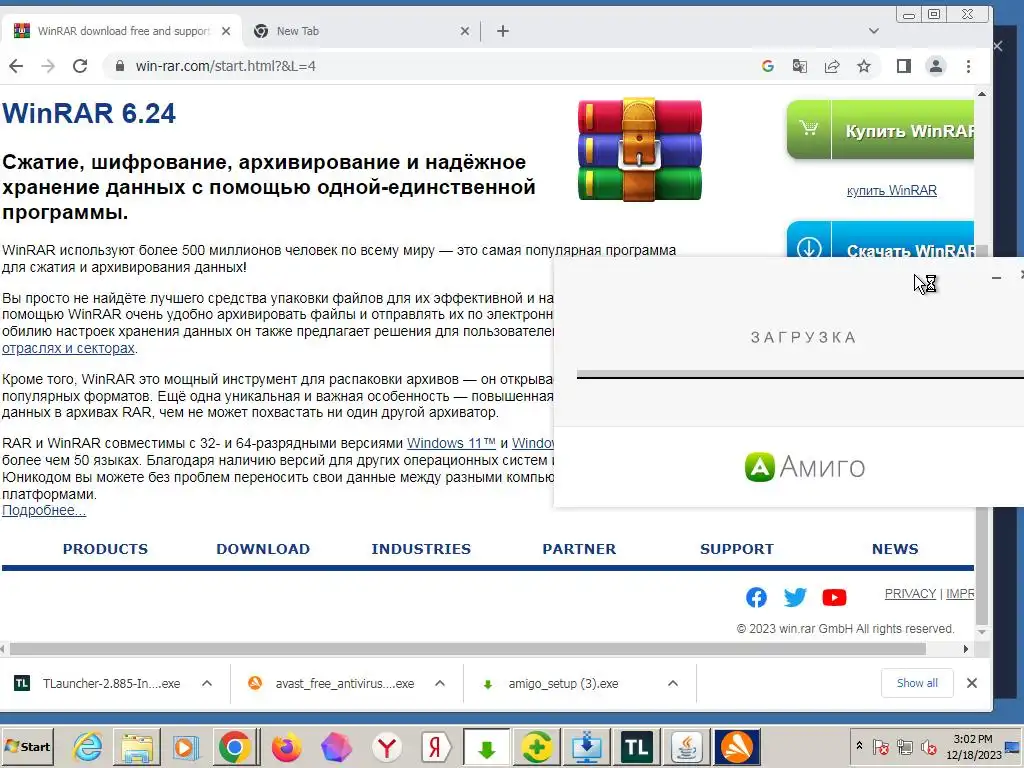Image resolution: width=1024 pixels, height=768 pixels.
Task: Open PRODUCTS menu item
Action: pos(105,549)
